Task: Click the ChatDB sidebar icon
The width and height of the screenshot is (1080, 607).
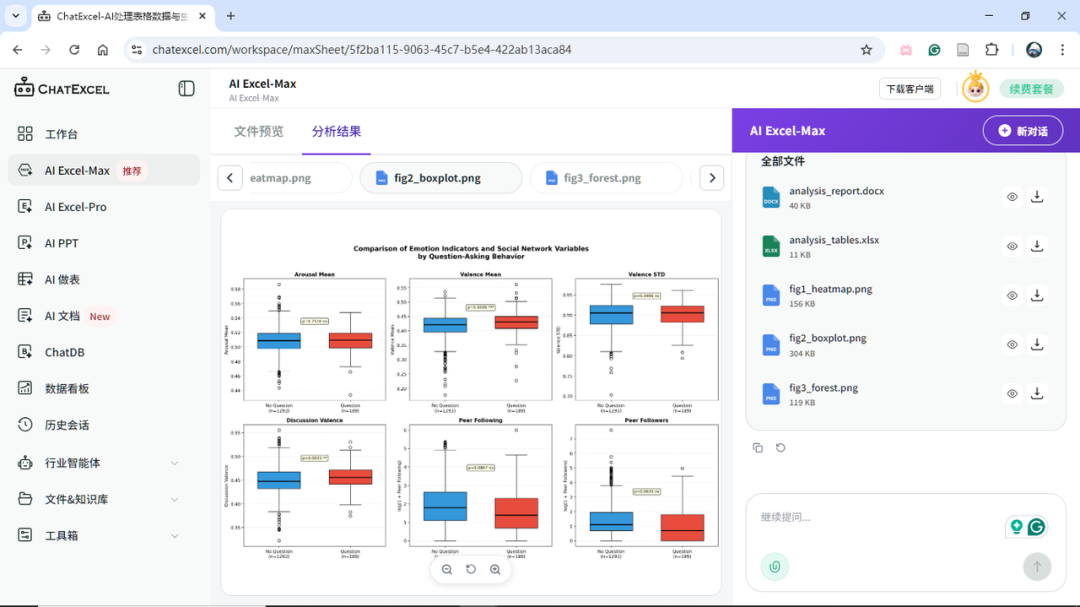Action: [x=25, y=352]
